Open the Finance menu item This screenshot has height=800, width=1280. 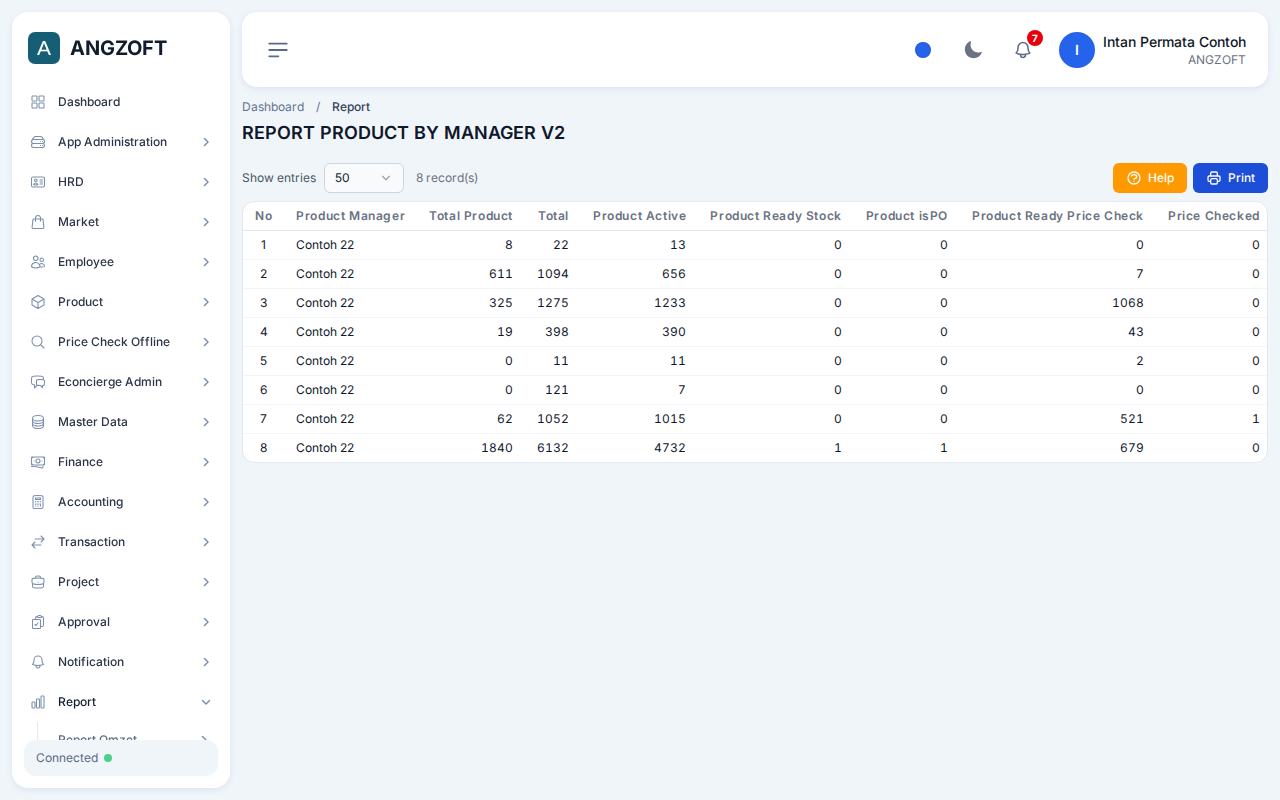coord(121,462)
